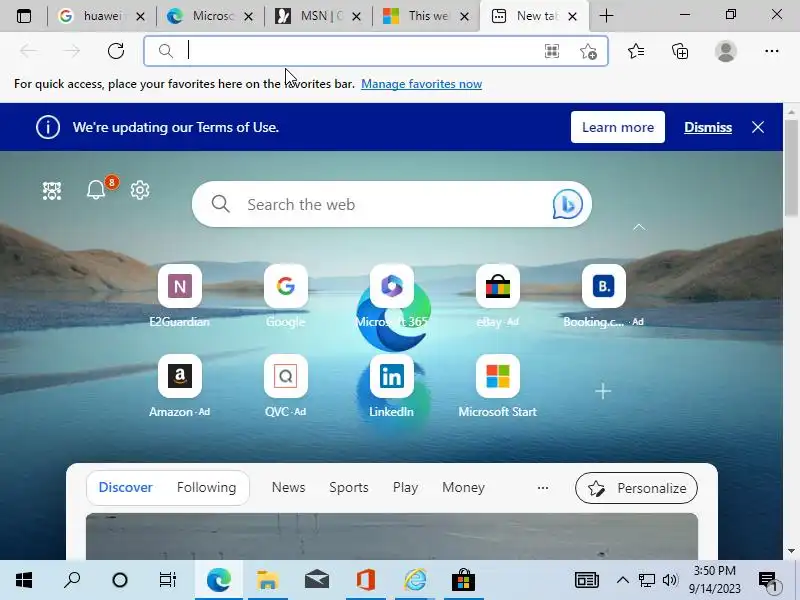The image size is (800, 600).
Task: Open the Booking.com quick link
Action: [x=604, y=296]
